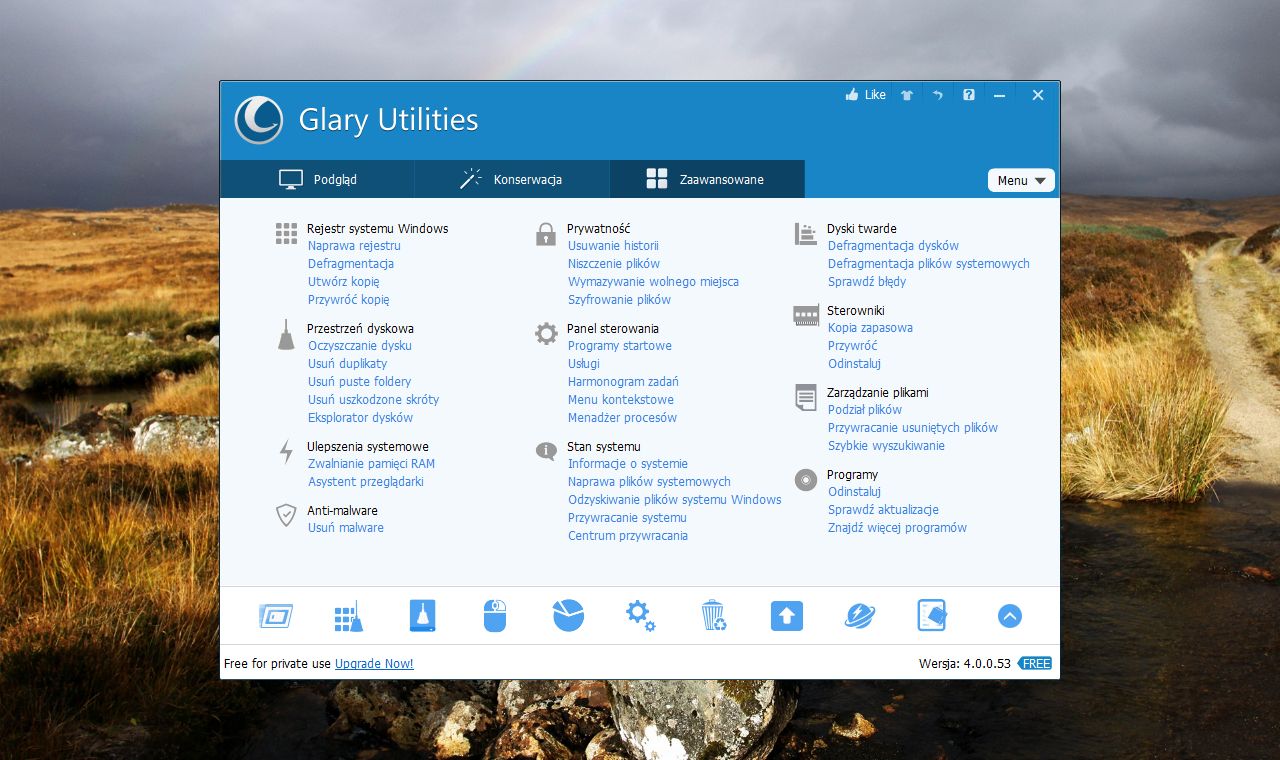
Task: Click the Prywatność padlock icon
Action: [x=545, y=234]
